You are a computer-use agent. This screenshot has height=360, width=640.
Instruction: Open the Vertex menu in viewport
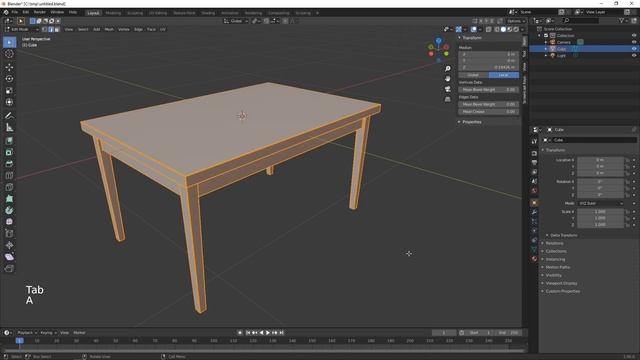click(123, 29)
